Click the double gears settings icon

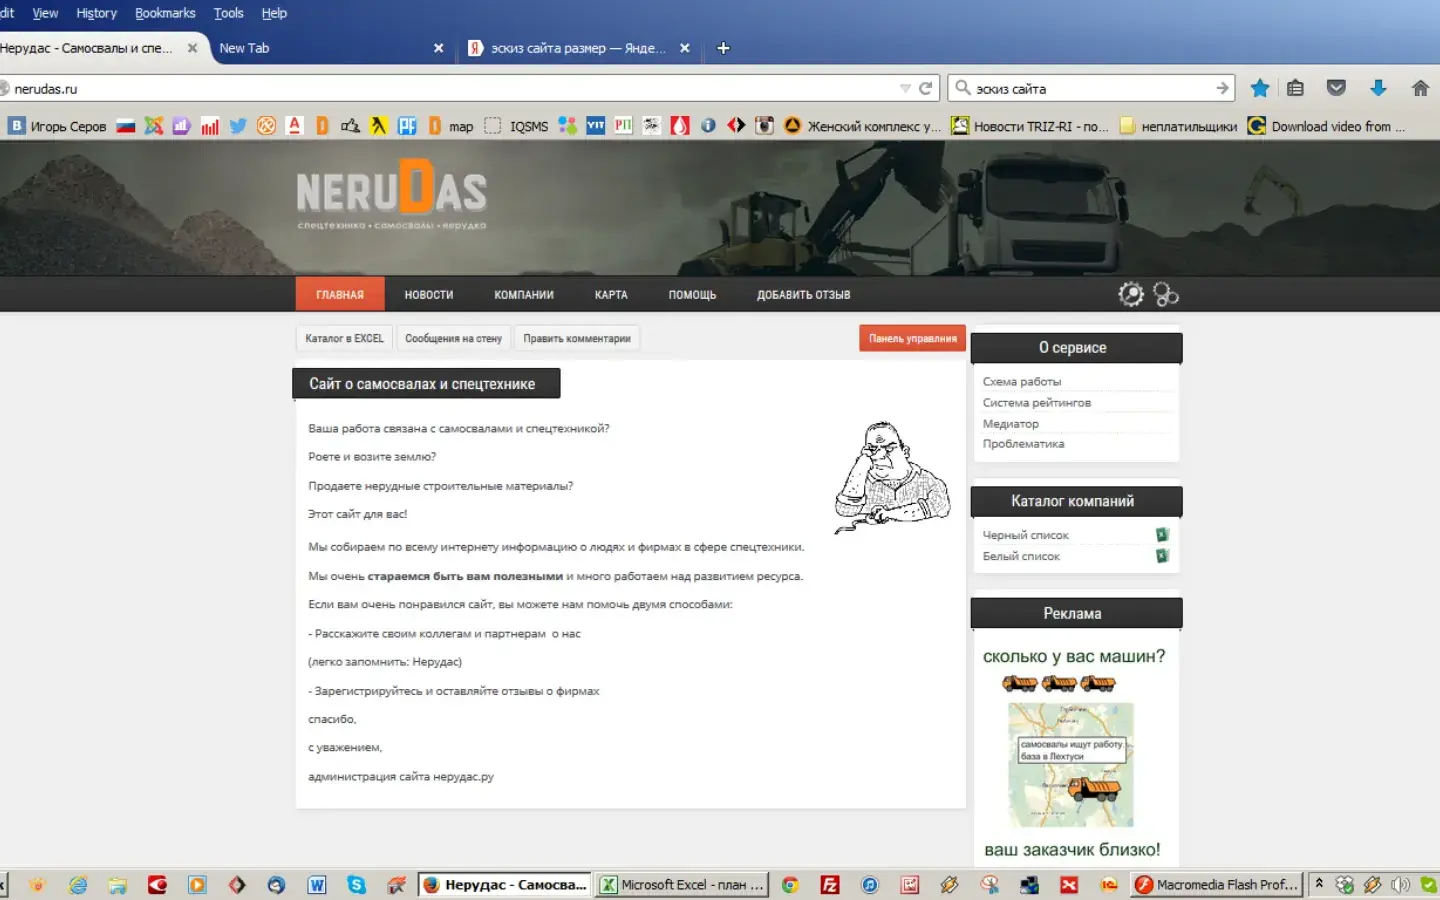(x=1166, y=294)
